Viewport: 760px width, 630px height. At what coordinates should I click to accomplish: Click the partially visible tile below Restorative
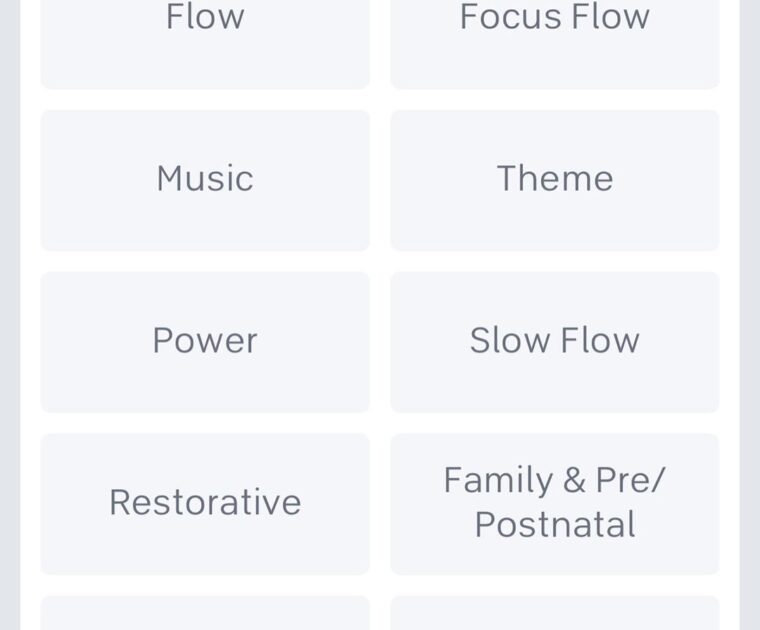(x=205, y=613)
